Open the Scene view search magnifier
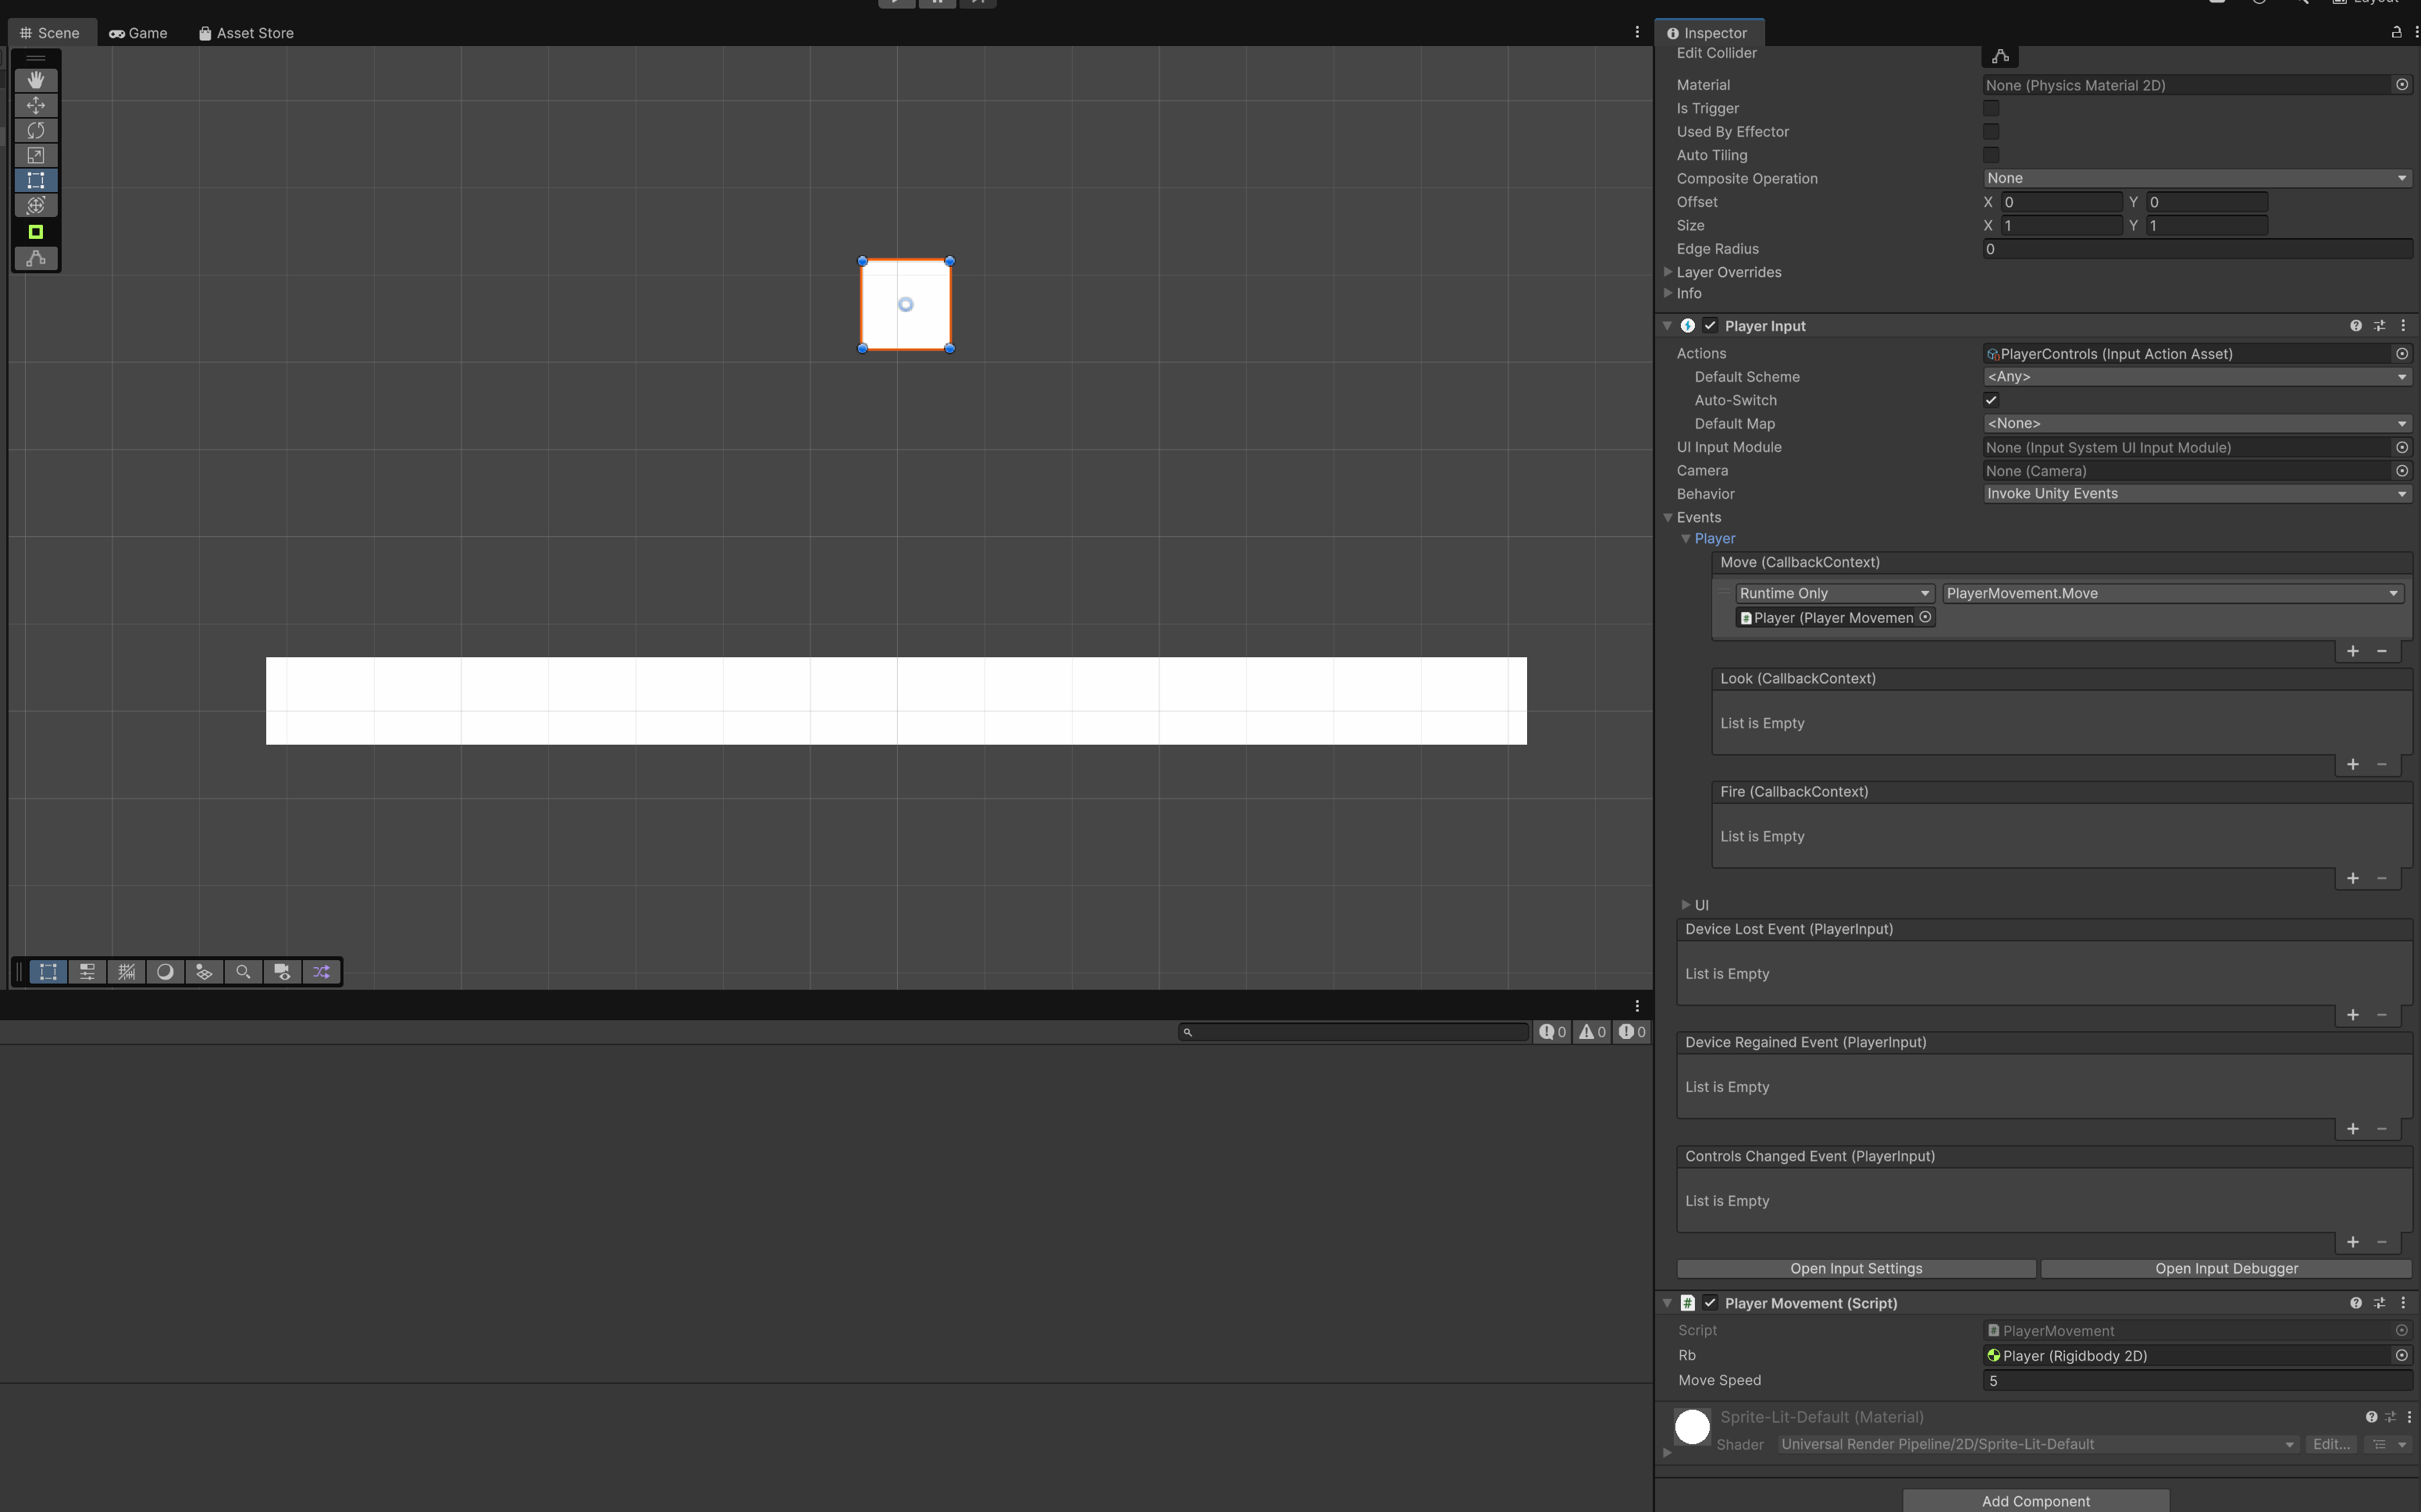Screen dimensions: 2421x1512 pos(243,971)
